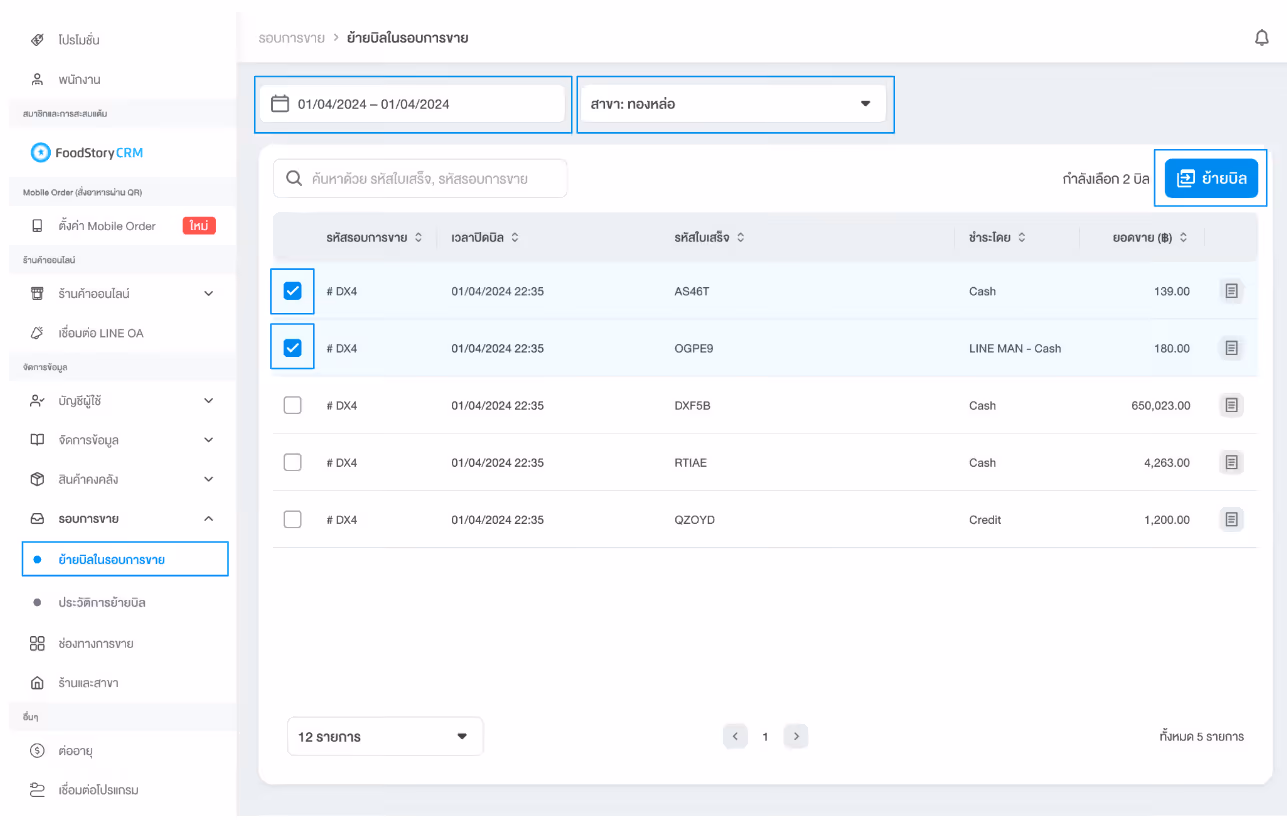1287x820 pixels.
Task: Click the ย้ายบิล button
Action: [x=1211, y=178]
